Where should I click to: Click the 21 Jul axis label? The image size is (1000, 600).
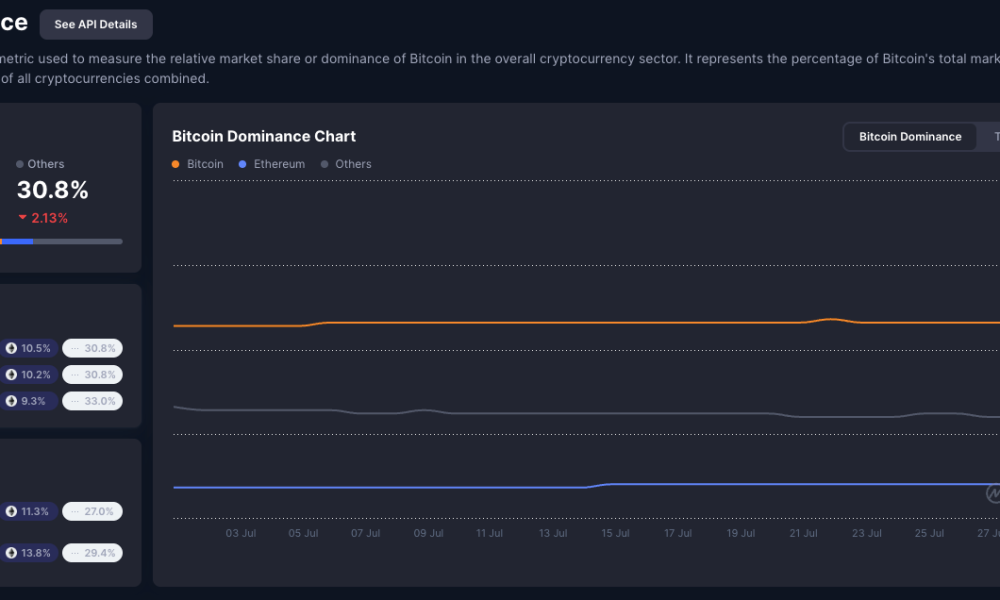pos(803,533)
